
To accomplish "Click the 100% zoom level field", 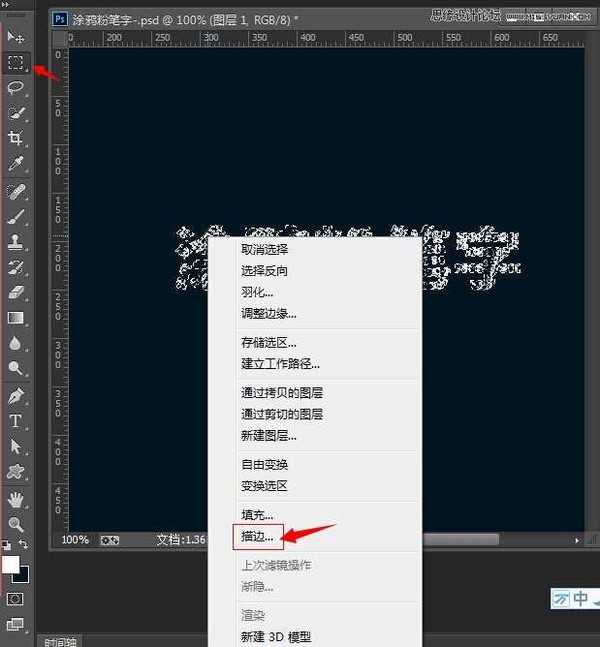I will (x=75, y=540).
